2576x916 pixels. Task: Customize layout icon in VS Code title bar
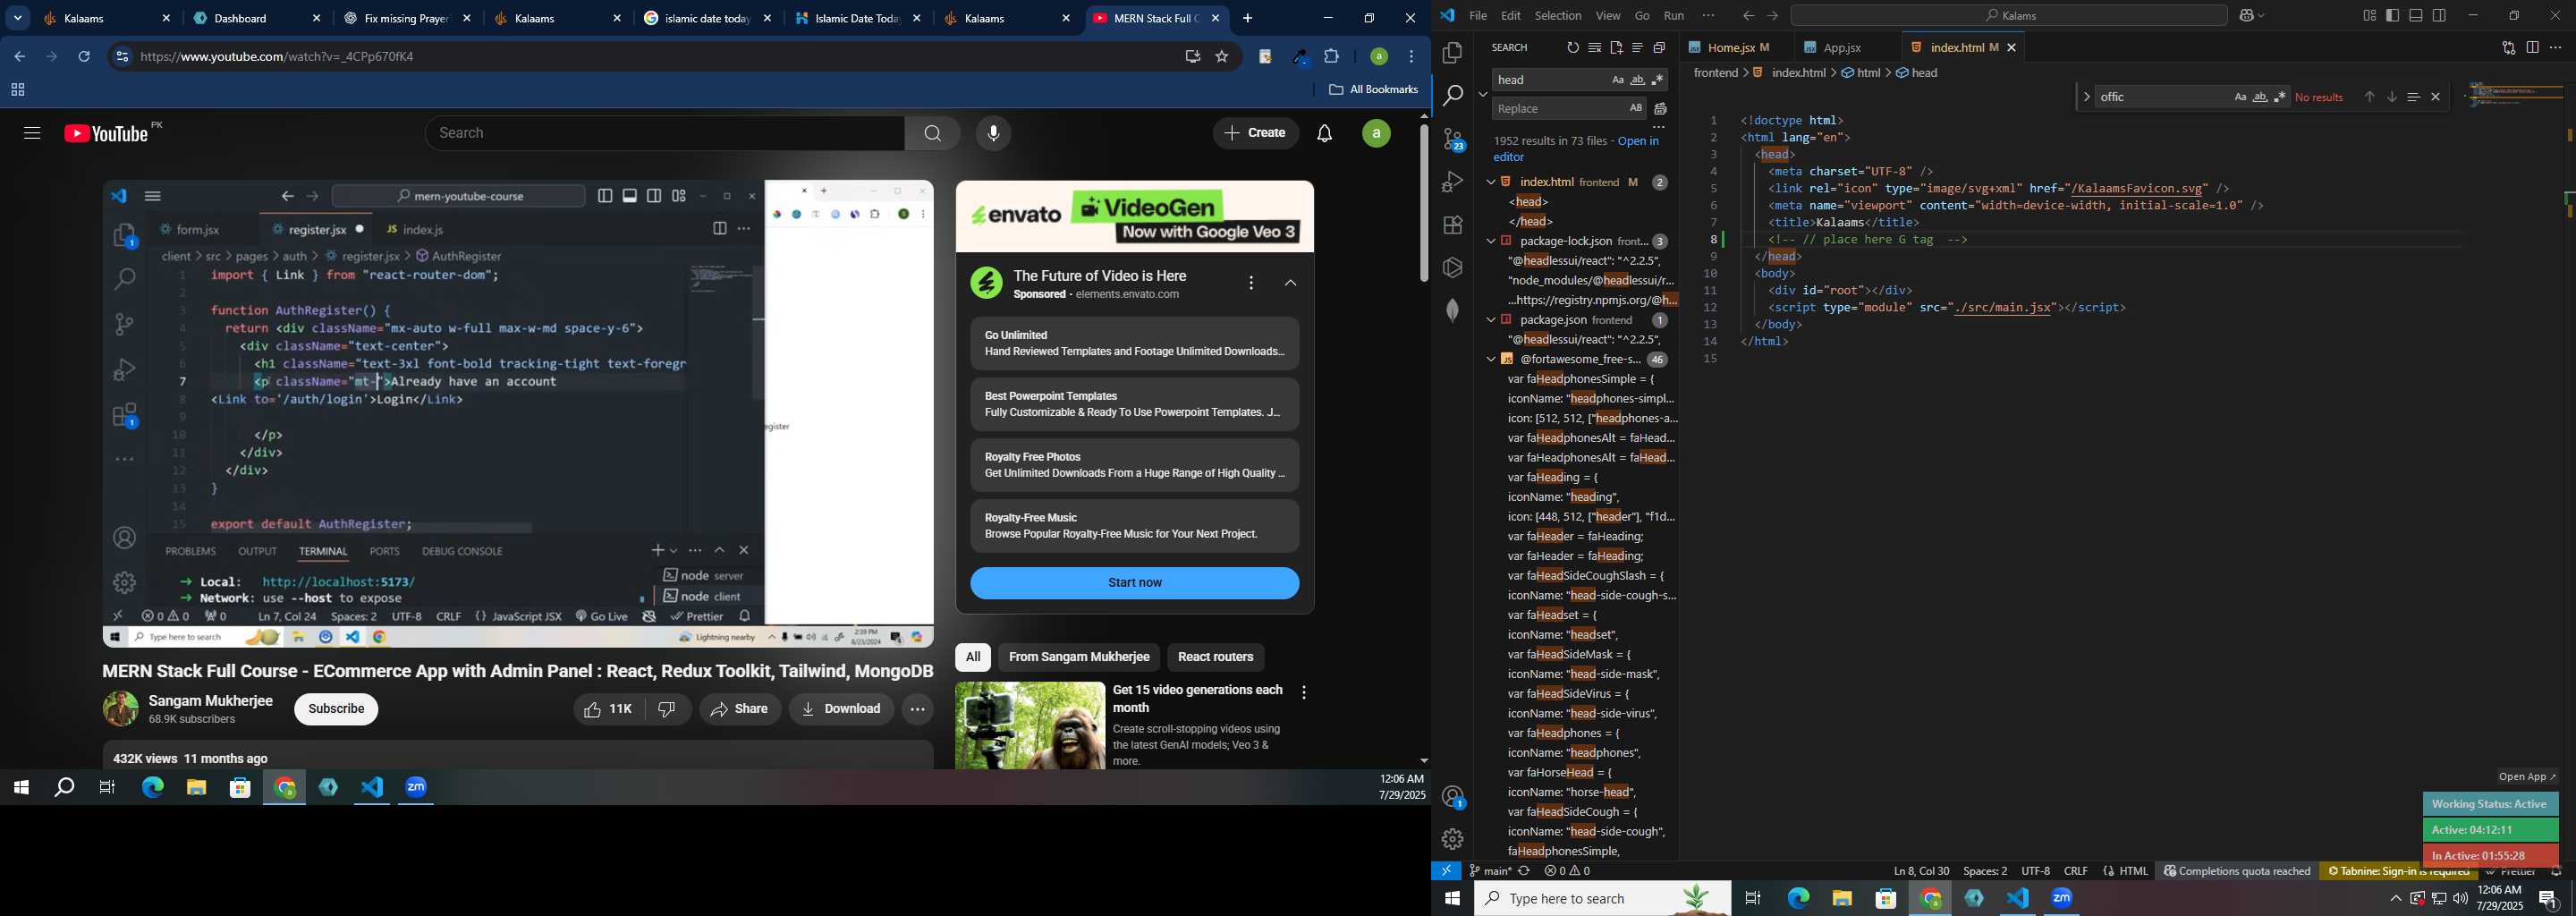(2369, 16)
